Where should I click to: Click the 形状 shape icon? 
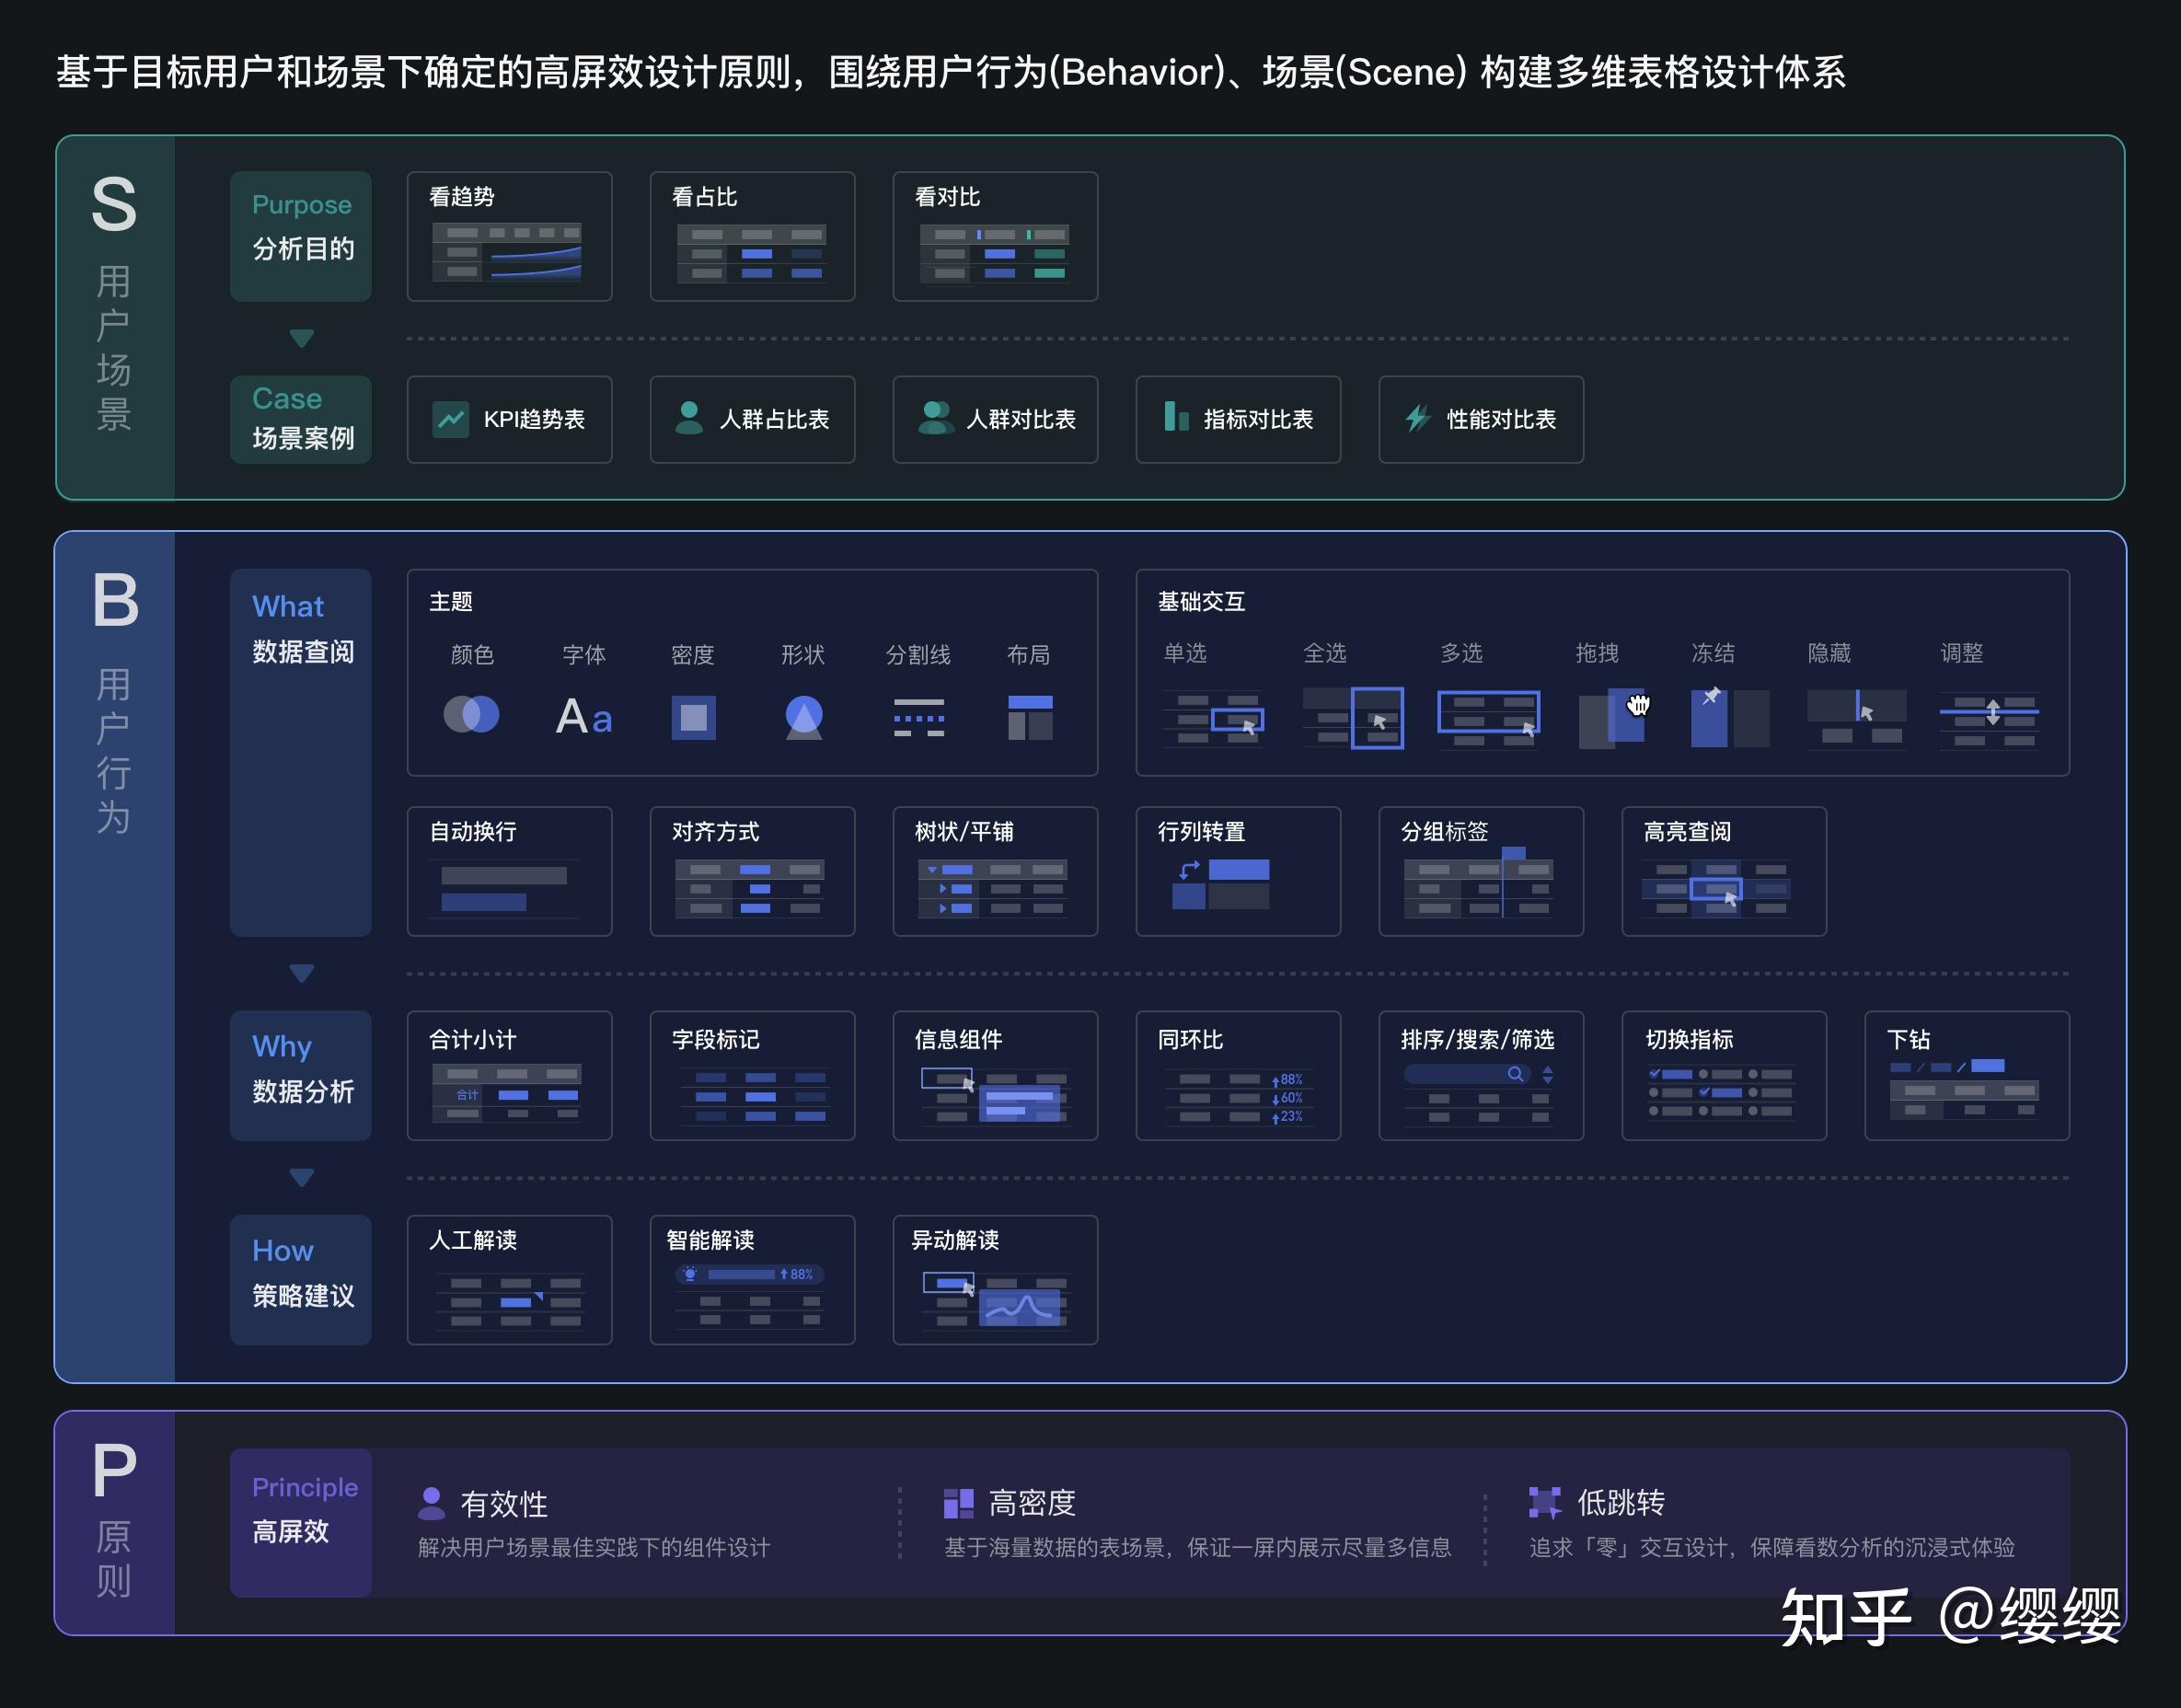tap(803, 716)
